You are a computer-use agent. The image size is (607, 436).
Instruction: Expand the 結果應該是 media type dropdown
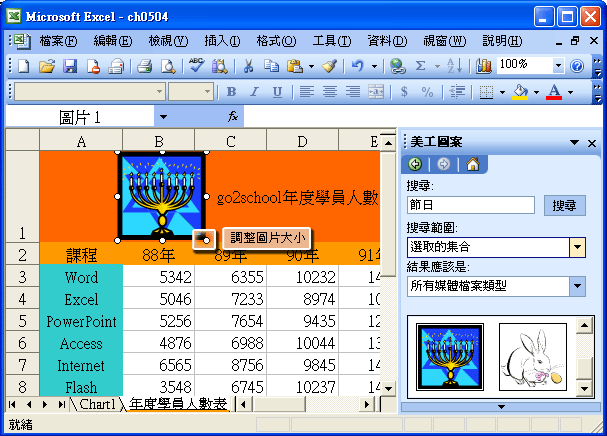(577, 287)
